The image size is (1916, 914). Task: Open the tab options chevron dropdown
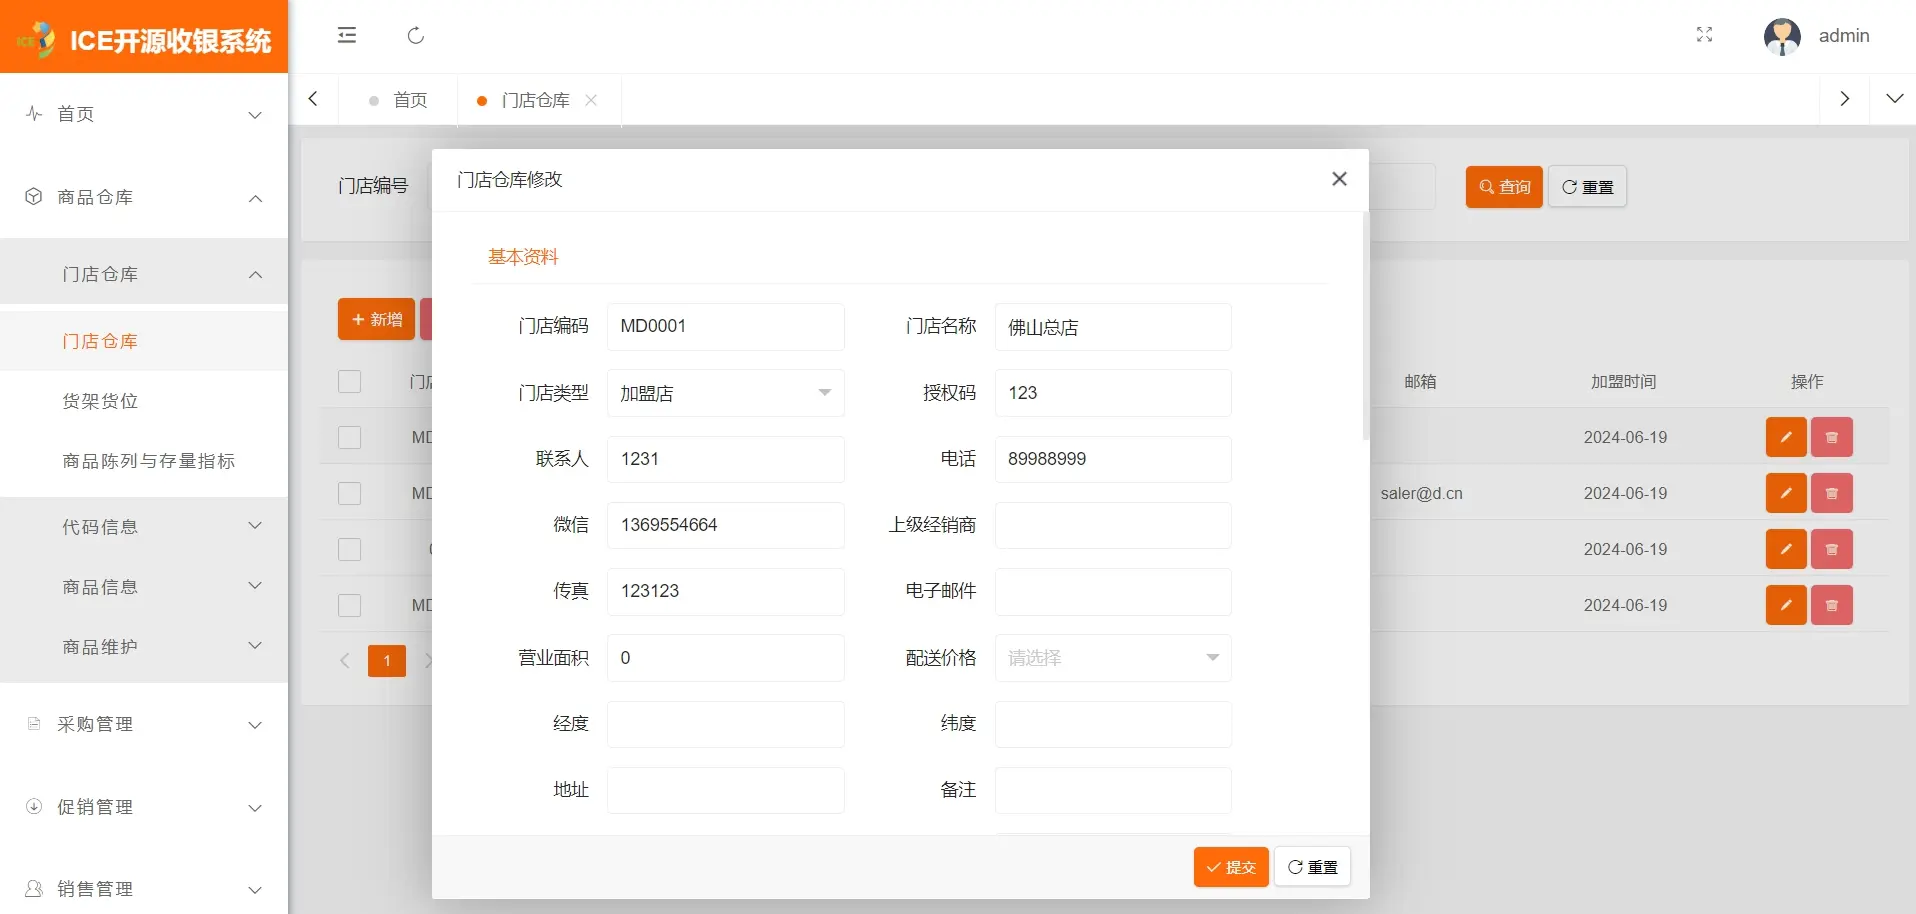click(x=1894, y=99)
